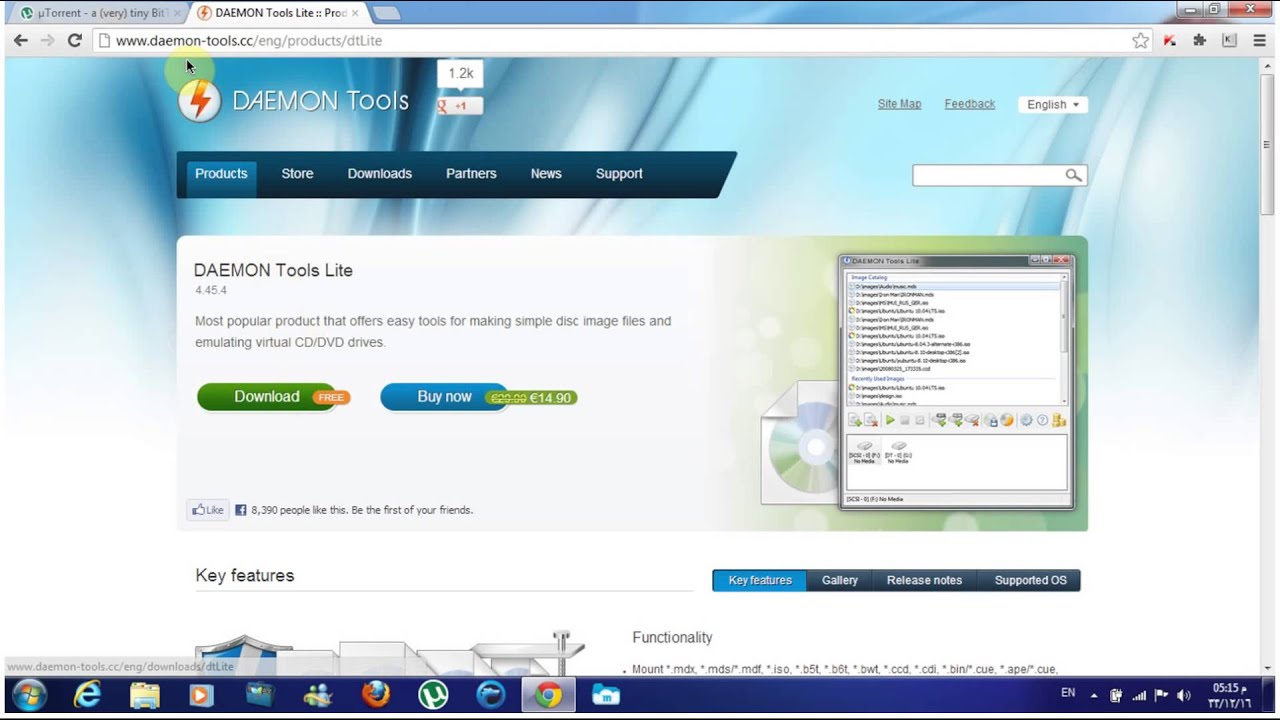Open the Feedback link
This screenshot has width=1280, height=720.
click(970, 104)
